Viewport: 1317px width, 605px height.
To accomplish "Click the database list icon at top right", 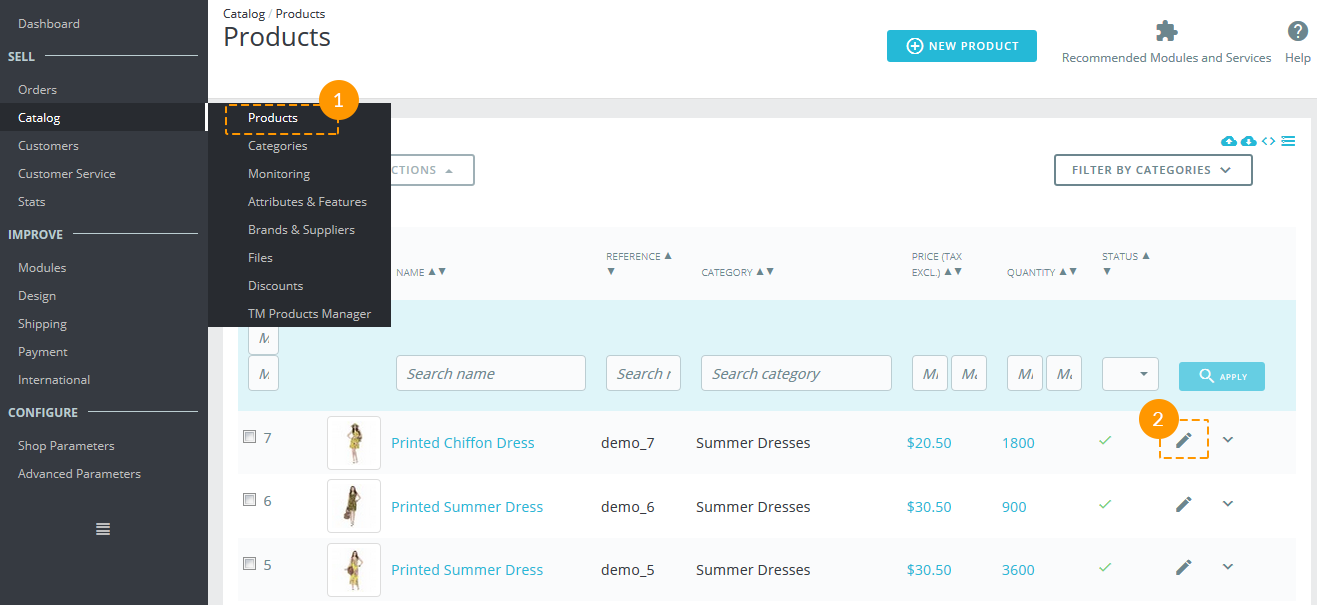I will 1288,141.
